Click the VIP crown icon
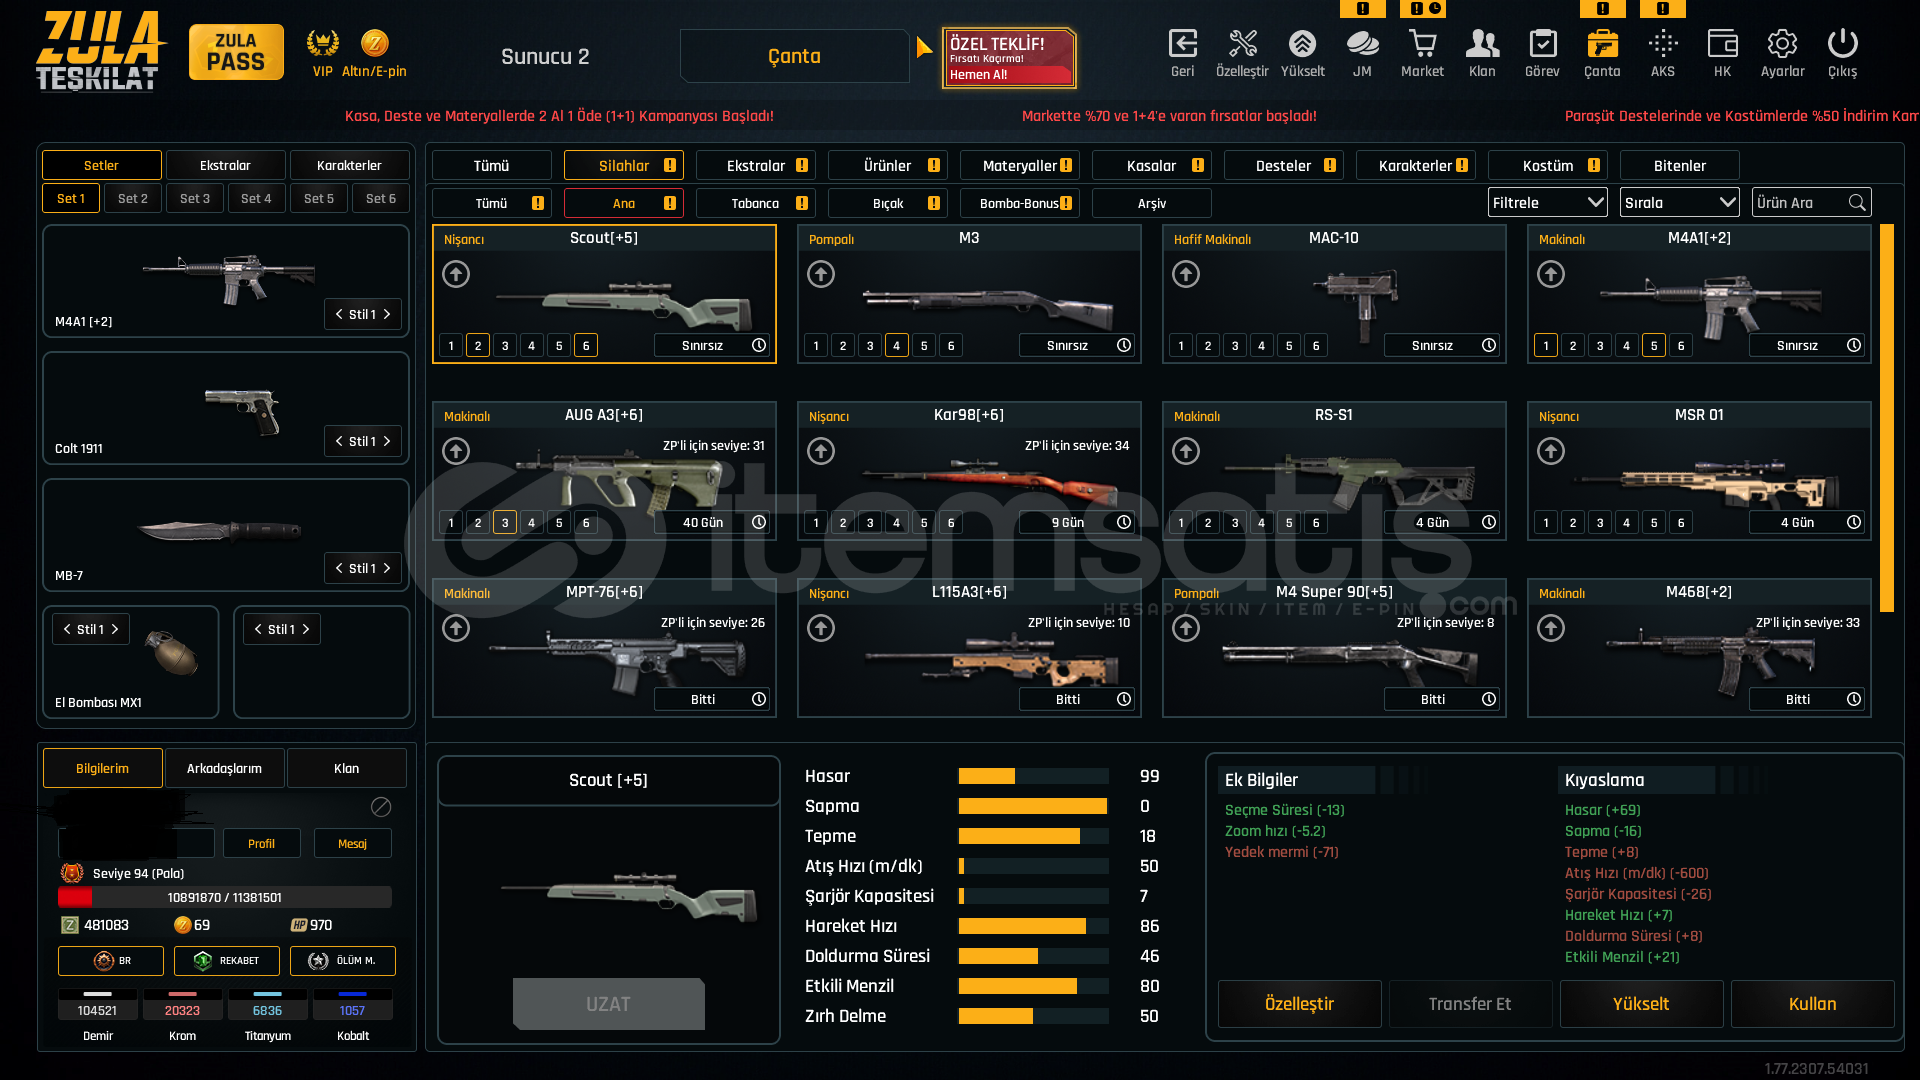This screenshot has width=1920, height=1080. click(x=322, y=43)
